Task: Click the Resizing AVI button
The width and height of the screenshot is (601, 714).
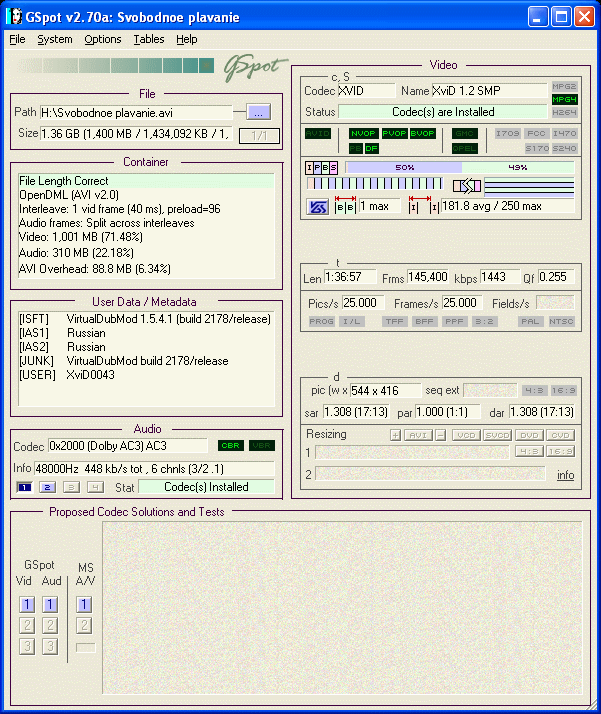Action: [418, 435]
